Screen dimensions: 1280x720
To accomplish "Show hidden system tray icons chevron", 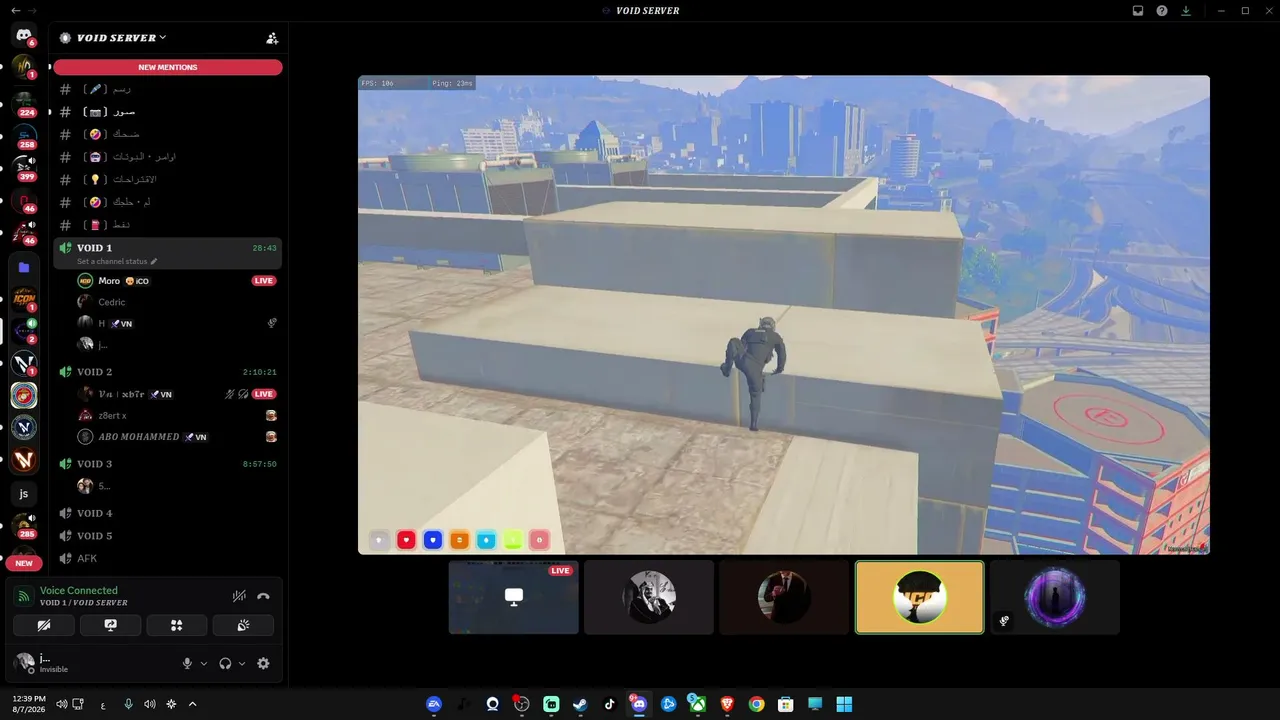I will [x=193, y=704].
